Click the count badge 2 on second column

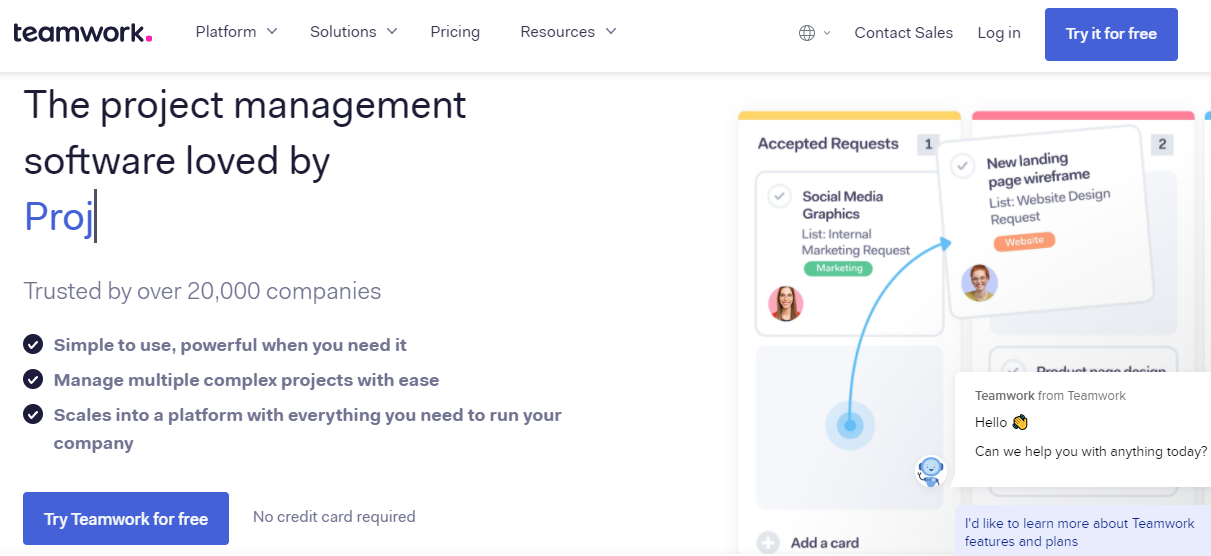(x=1162, y=144)
